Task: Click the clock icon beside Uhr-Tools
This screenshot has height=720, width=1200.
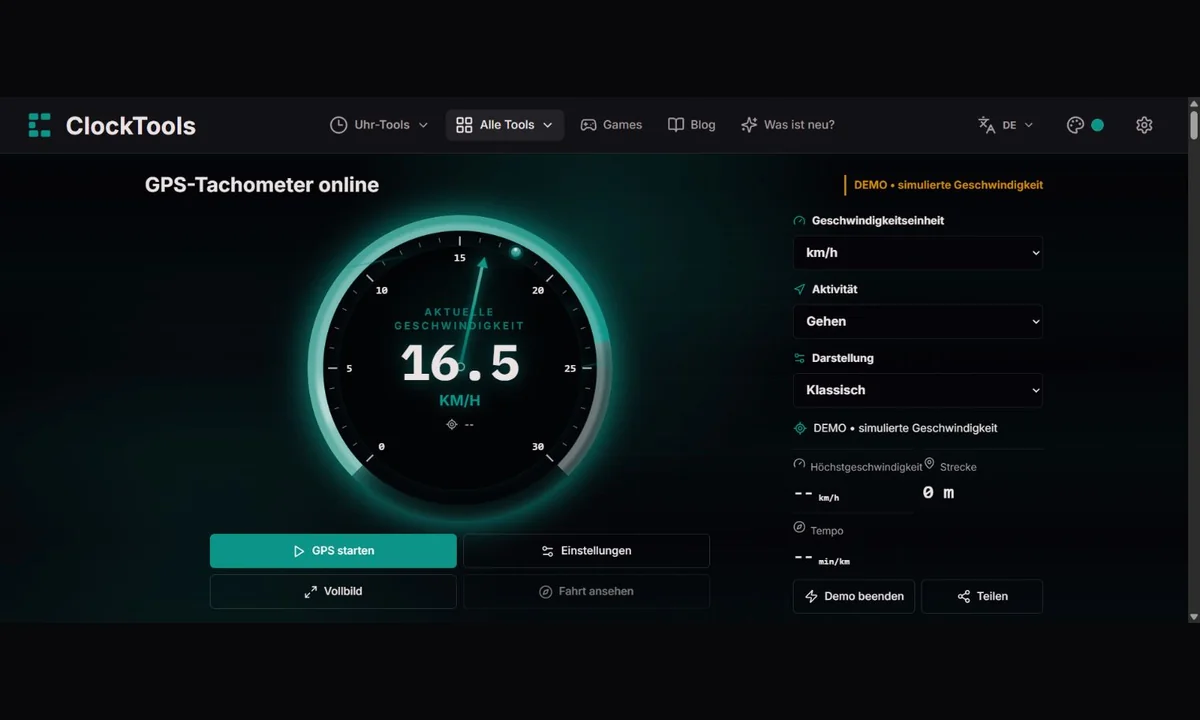Action: click(x=339, y=125)
